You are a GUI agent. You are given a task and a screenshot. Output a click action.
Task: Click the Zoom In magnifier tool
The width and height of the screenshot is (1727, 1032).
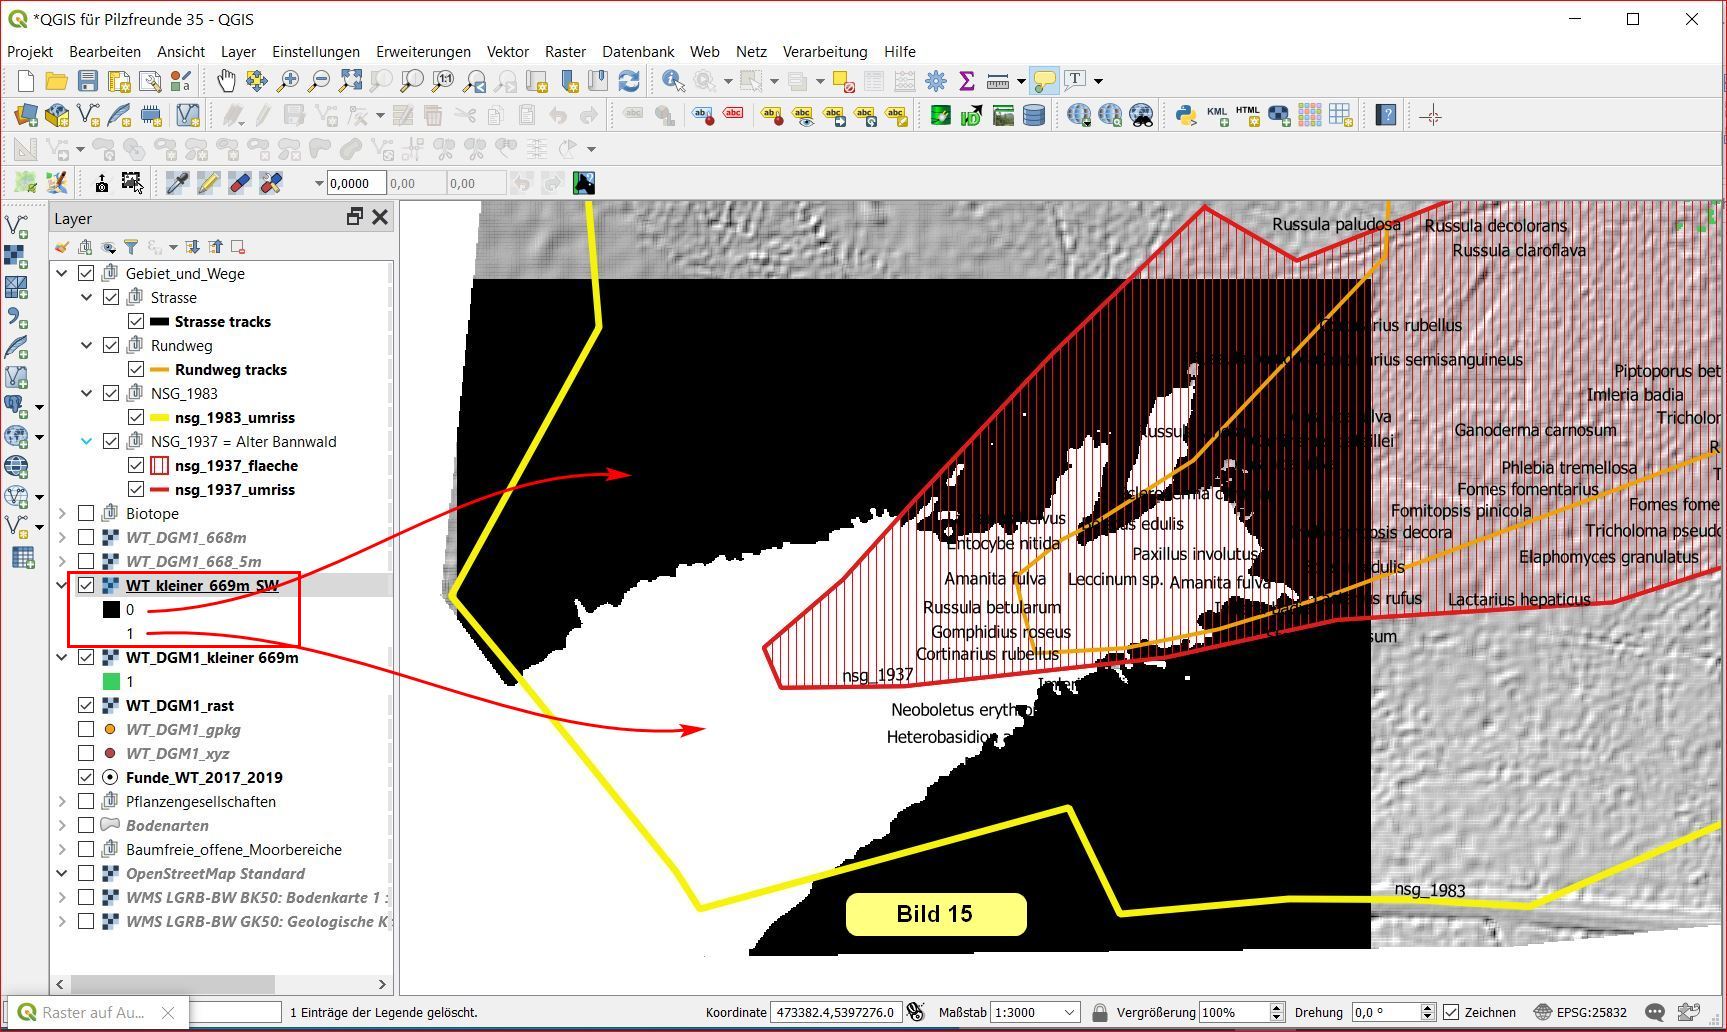point(288,81)
